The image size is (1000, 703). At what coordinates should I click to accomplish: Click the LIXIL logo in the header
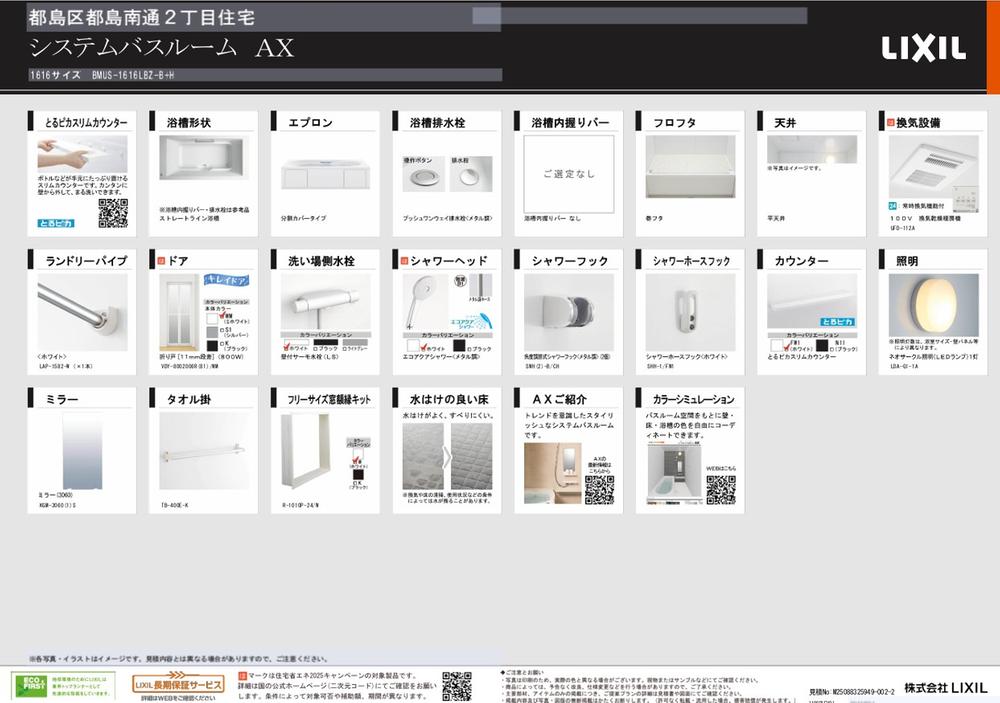pyautogui.click(x=923, y=47)
